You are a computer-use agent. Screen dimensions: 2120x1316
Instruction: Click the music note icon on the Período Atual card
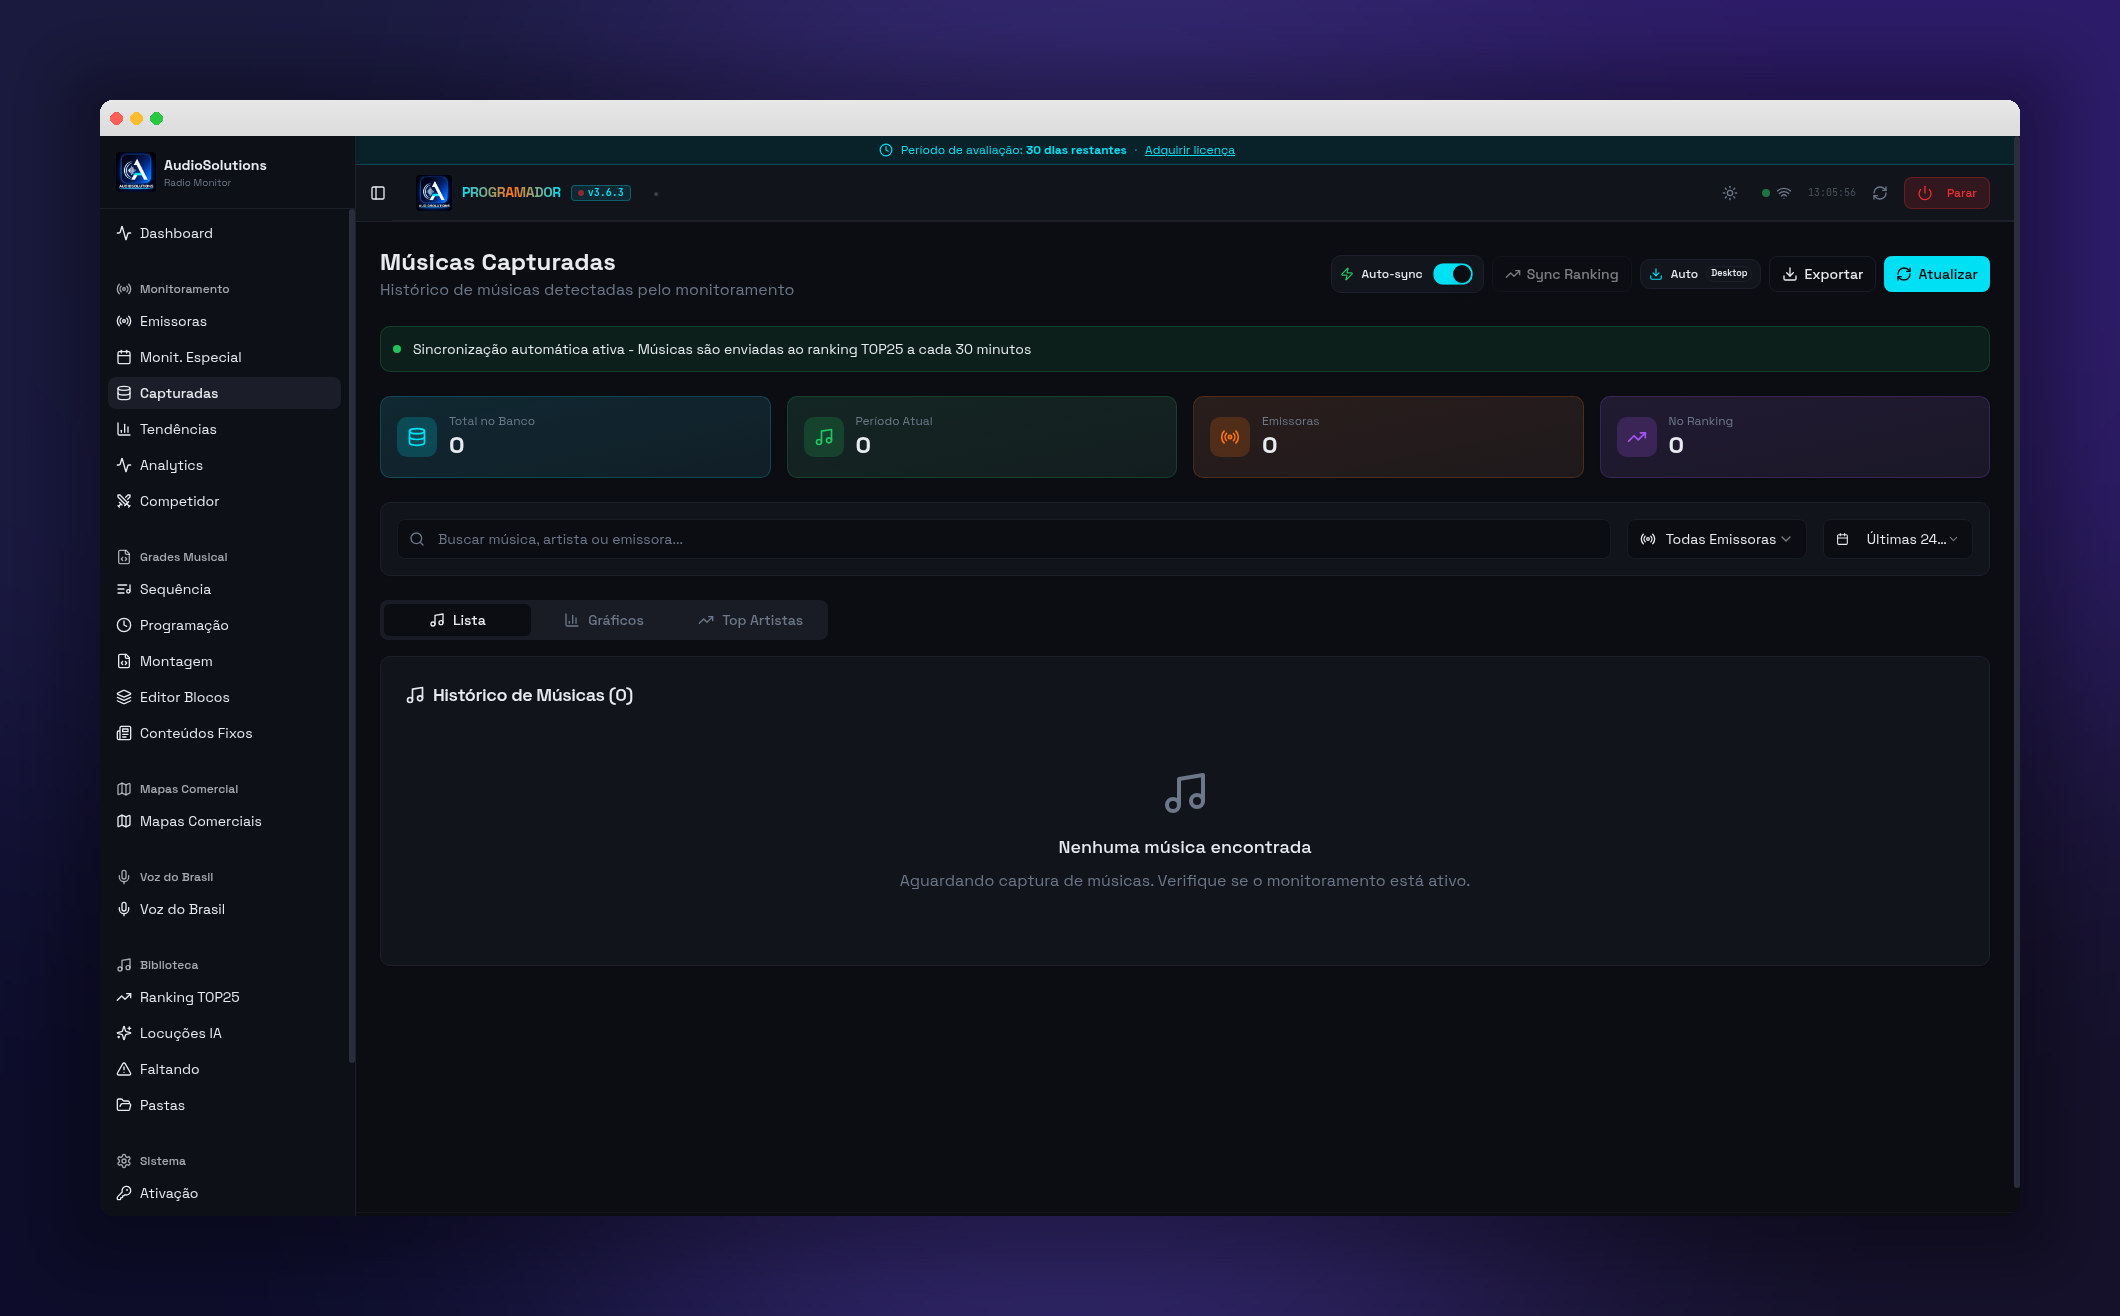(824, 437)
